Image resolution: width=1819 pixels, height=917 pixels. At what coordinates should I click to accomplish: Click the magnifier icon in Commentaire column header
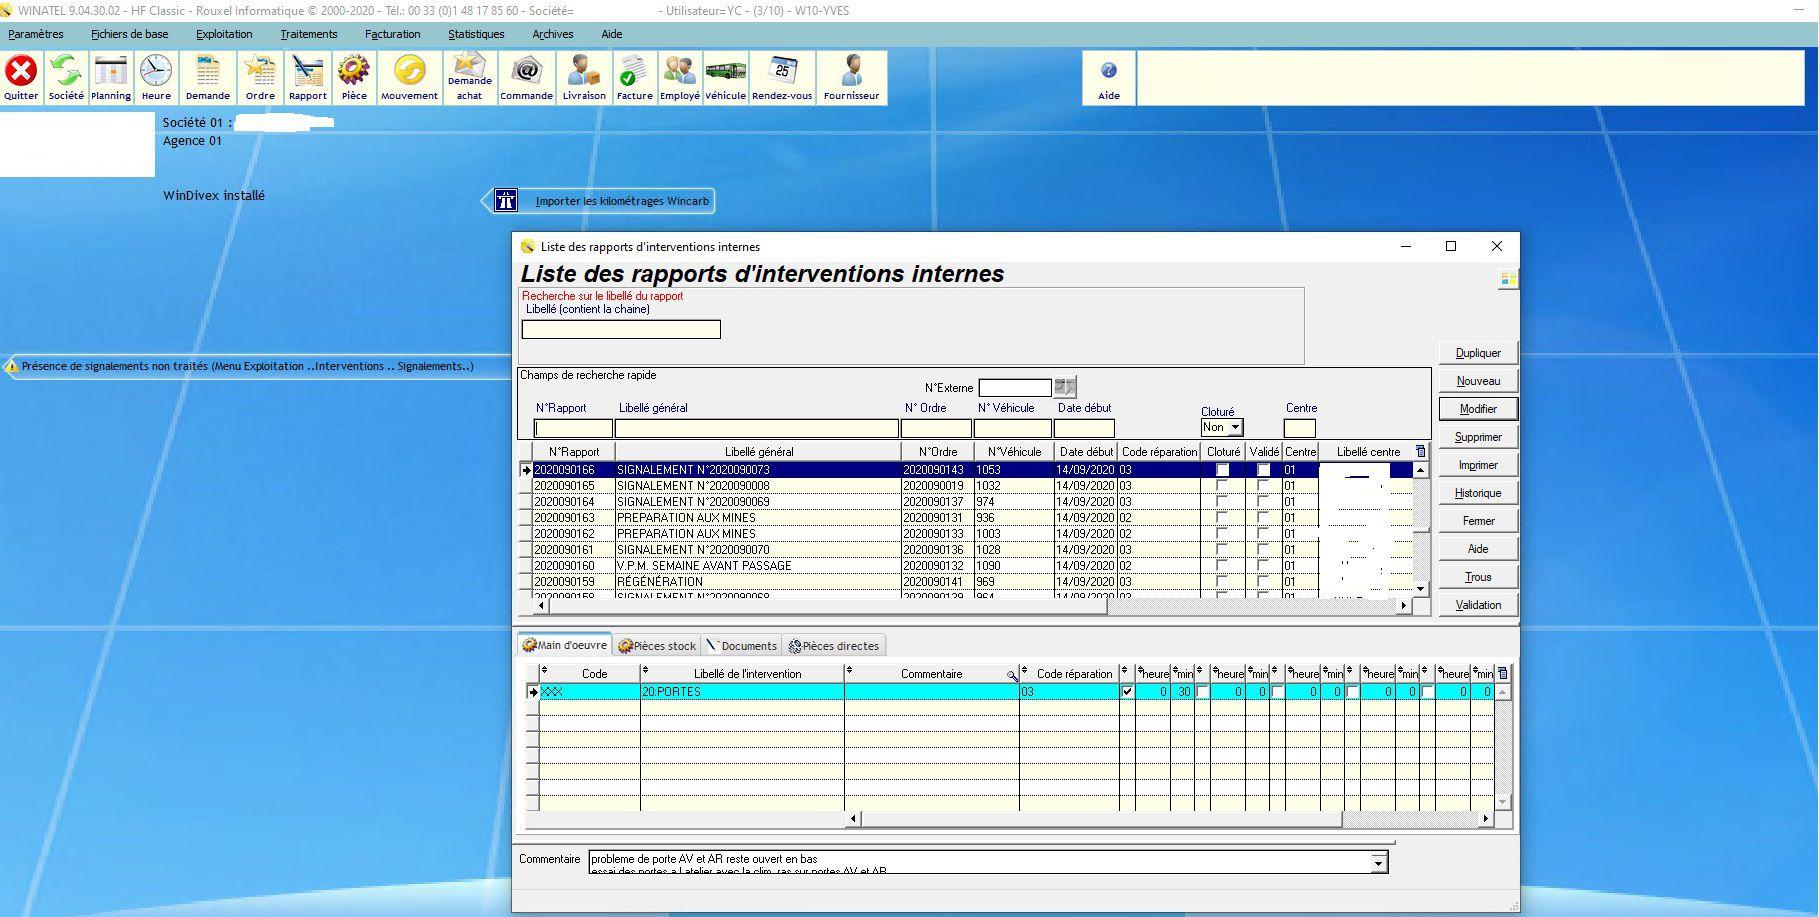[1012, 675]
